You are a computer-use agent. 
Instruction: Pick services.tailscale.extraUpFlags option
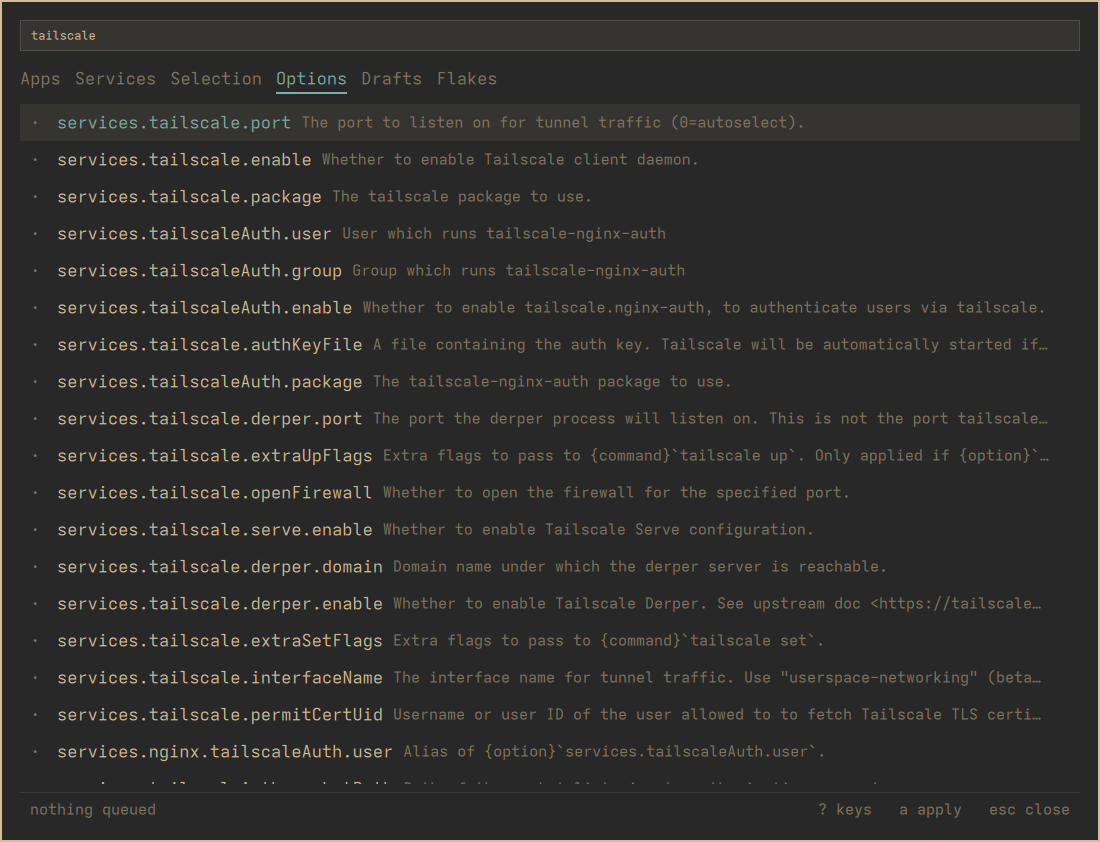click(x=549, y=455)
